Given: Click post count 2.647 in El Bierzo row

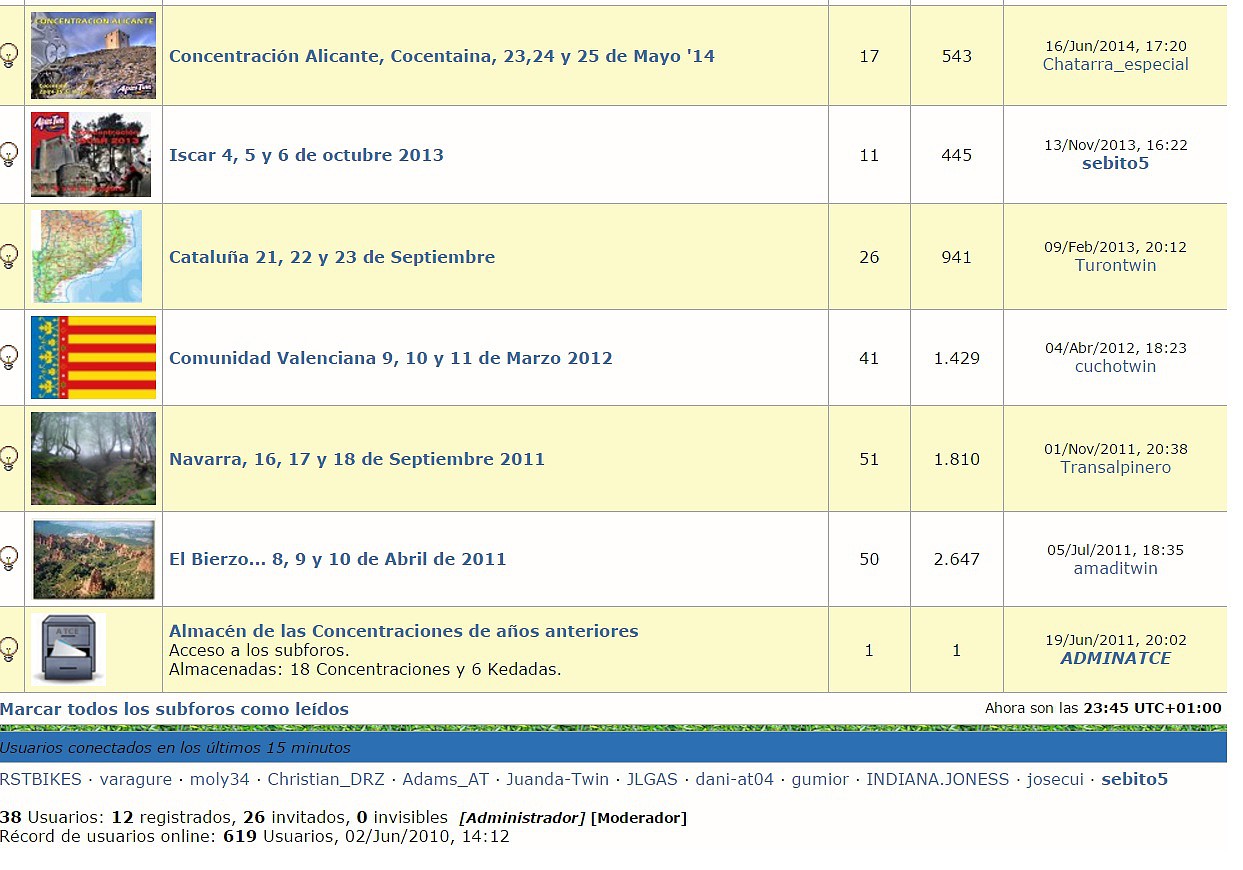Looking at the screenshot, I should [x=957, y=559].
